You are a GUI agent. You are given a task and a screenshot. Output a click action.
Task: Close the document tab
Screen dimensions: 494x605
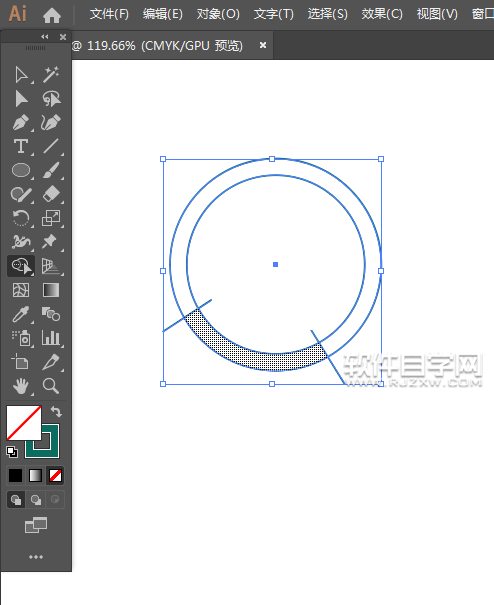pos(263,46)
